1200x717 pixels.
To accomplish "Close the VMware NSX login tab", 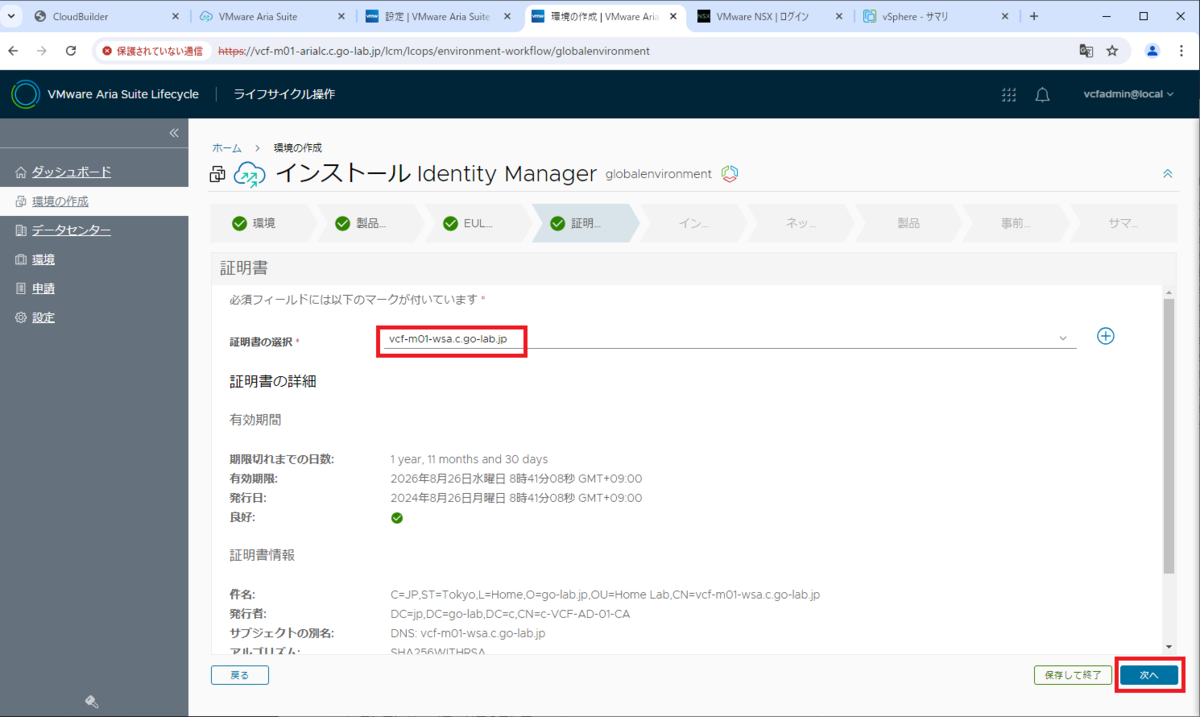I will (840, 16).
